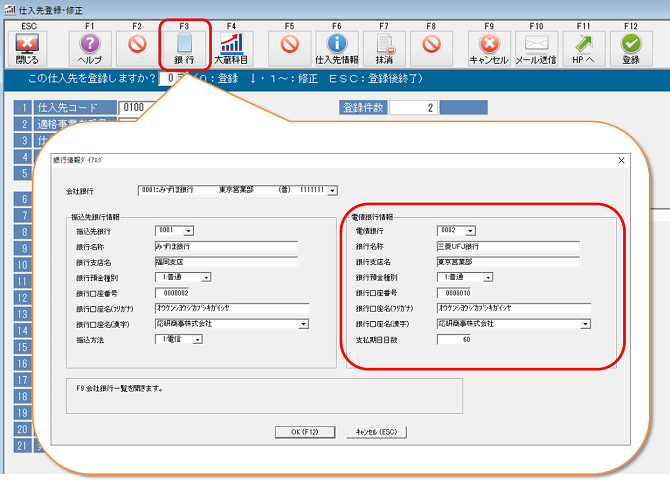Image resolution: width=670 pixels, height=482 pixels.
Task: Click the 大蔵科目 chart icon
Action: [231, 44]
